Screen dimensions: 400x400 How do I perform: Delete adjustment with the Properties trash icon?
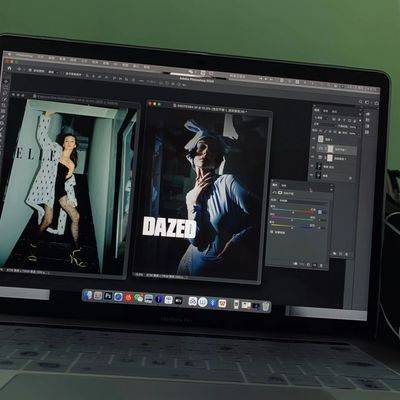pos(321,266)
